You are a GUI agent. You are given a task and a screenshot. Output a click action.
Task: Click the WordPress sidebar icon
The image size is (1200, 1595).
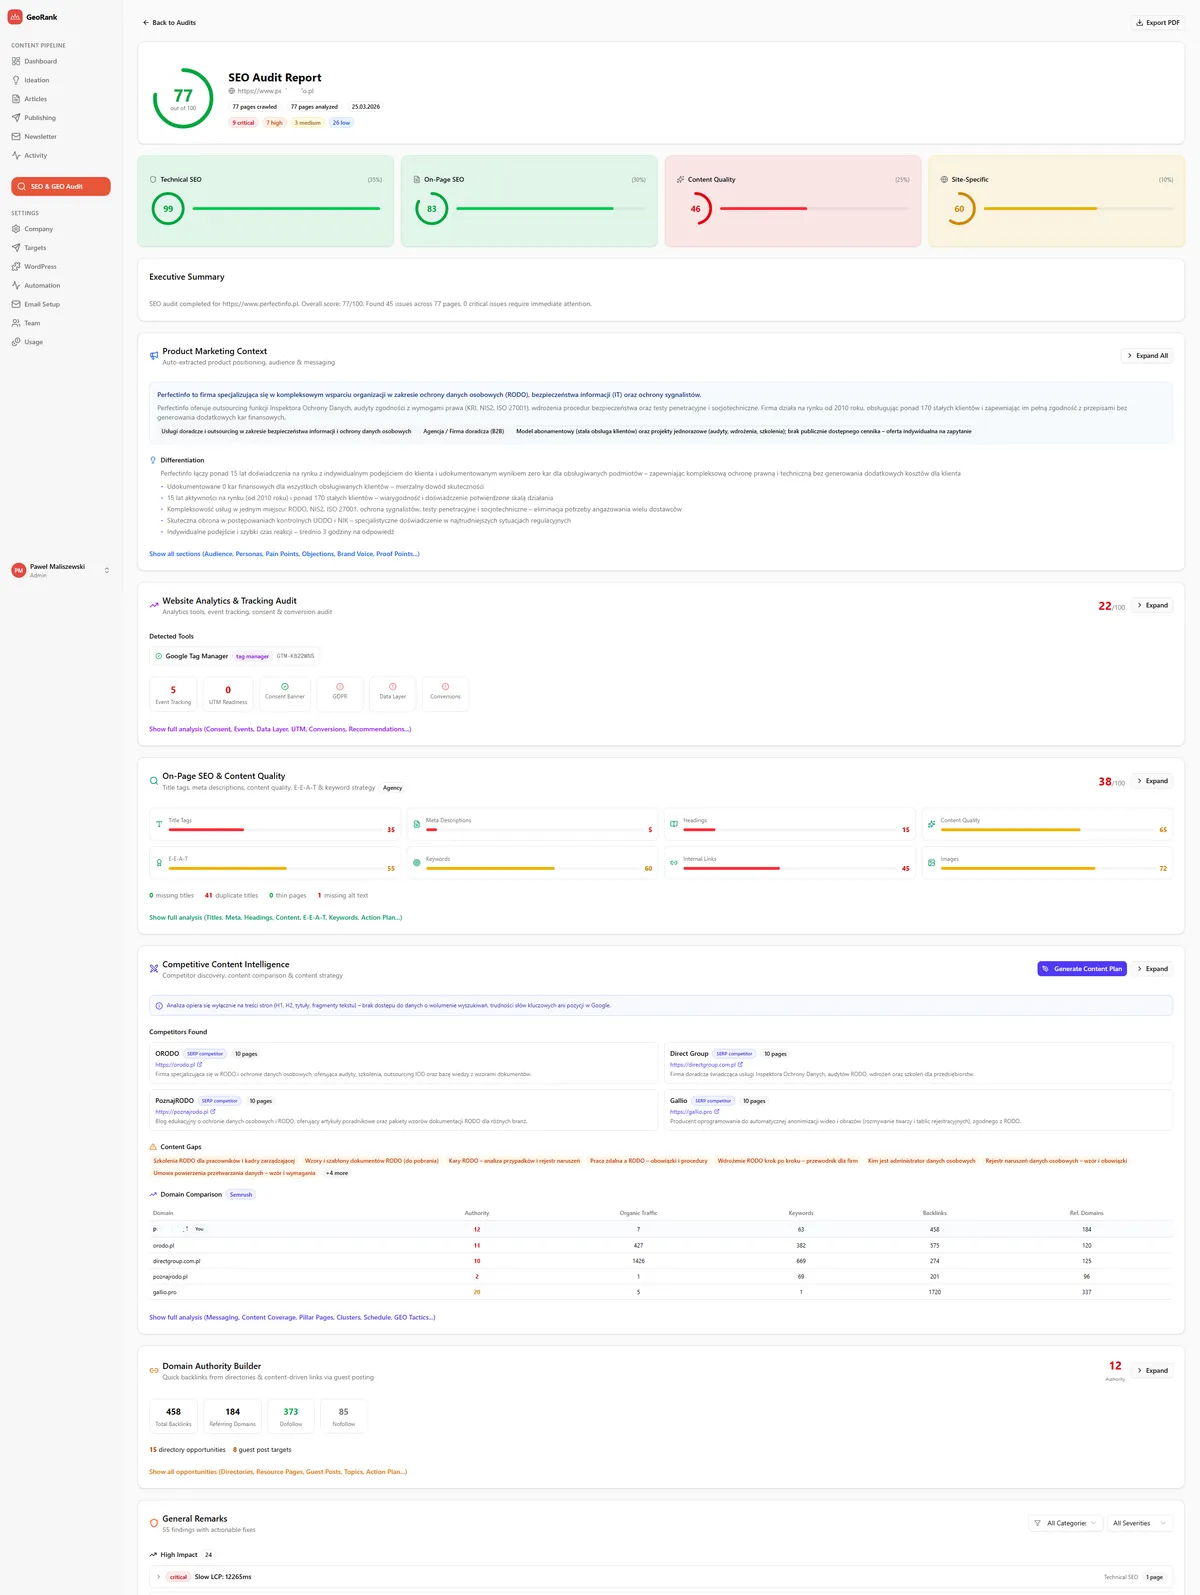[16, 267]
